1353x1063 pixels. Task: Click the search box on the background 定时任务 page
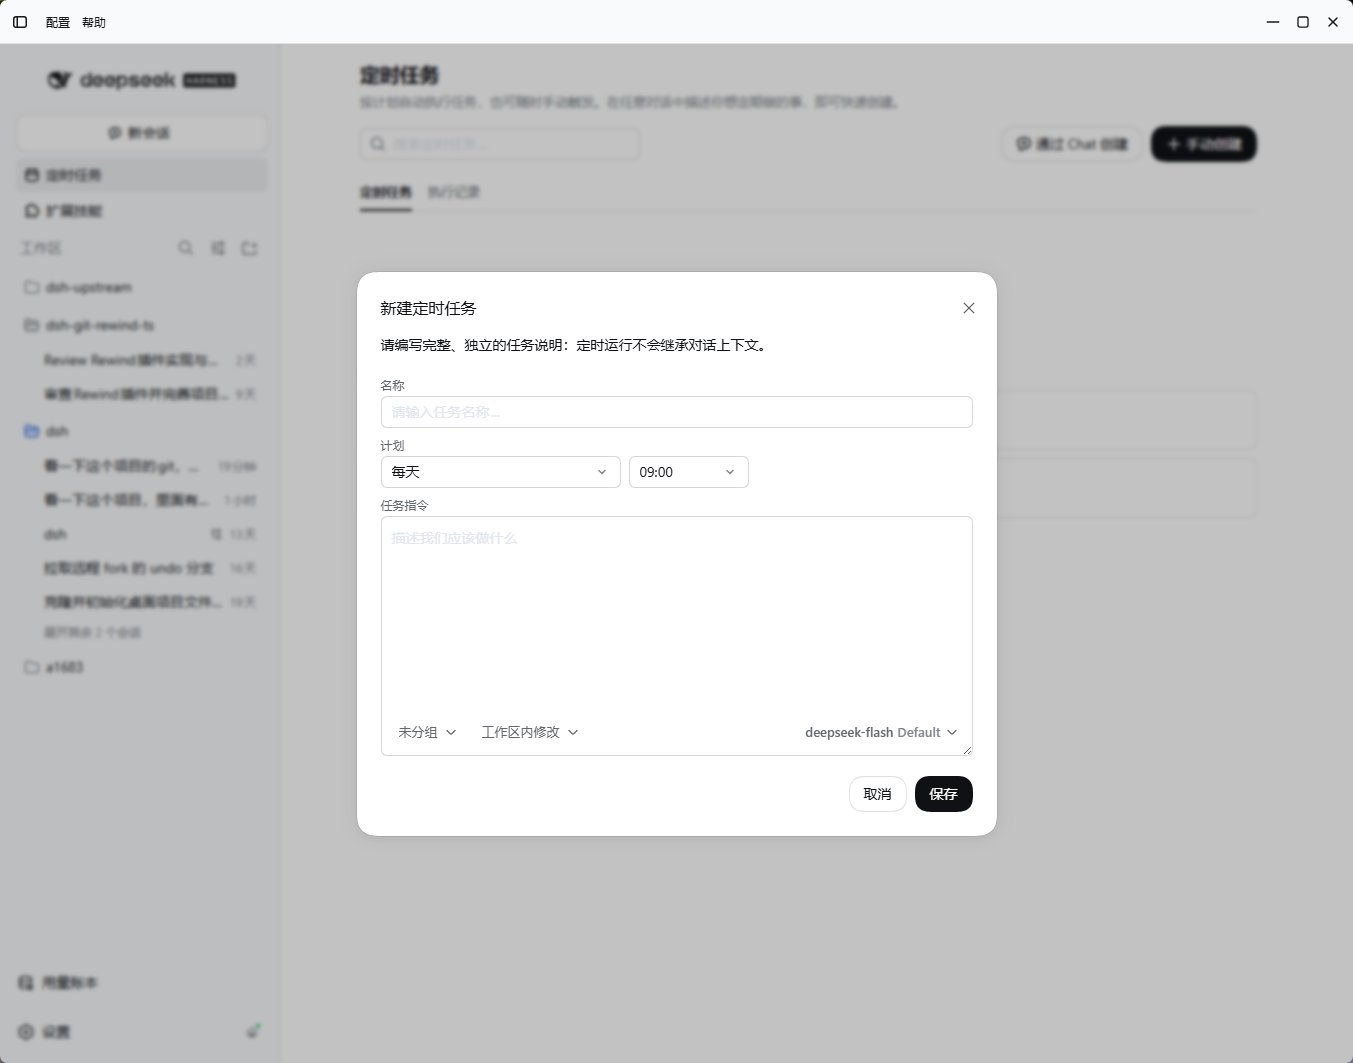pyautogui.click(x=499, y=144)
